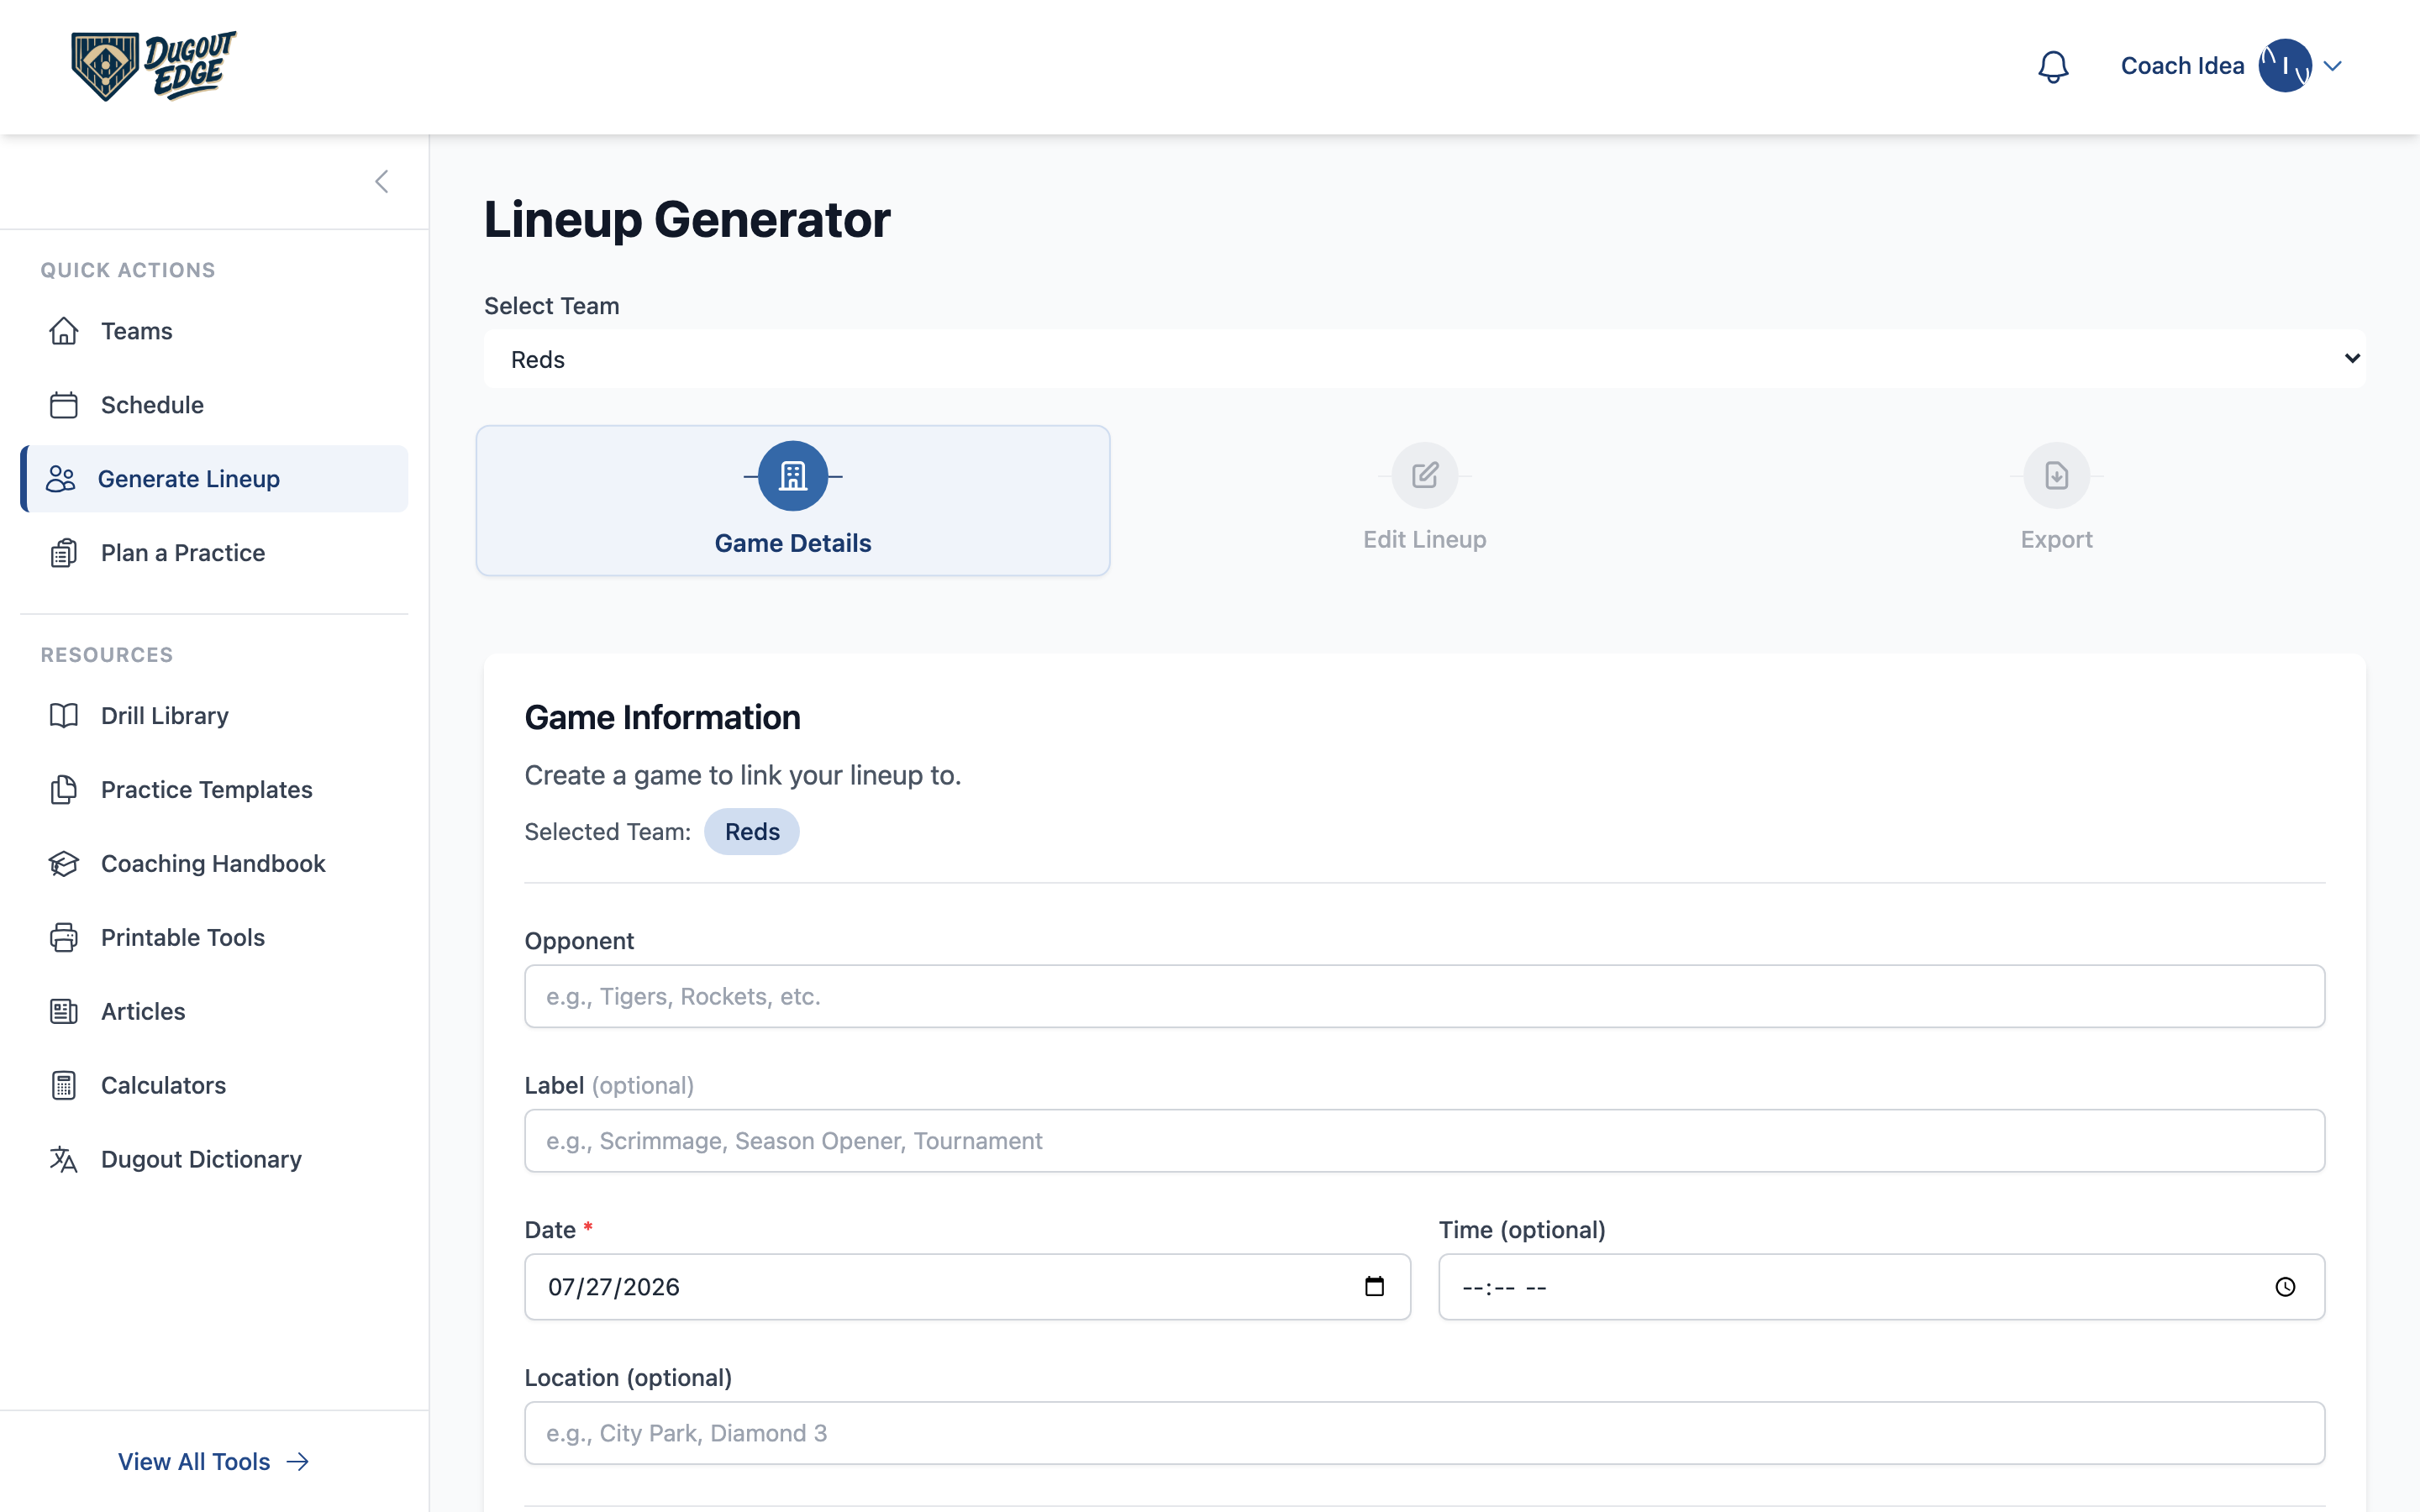Click the Dugout Dictionary translate icon

[64, 1160]
